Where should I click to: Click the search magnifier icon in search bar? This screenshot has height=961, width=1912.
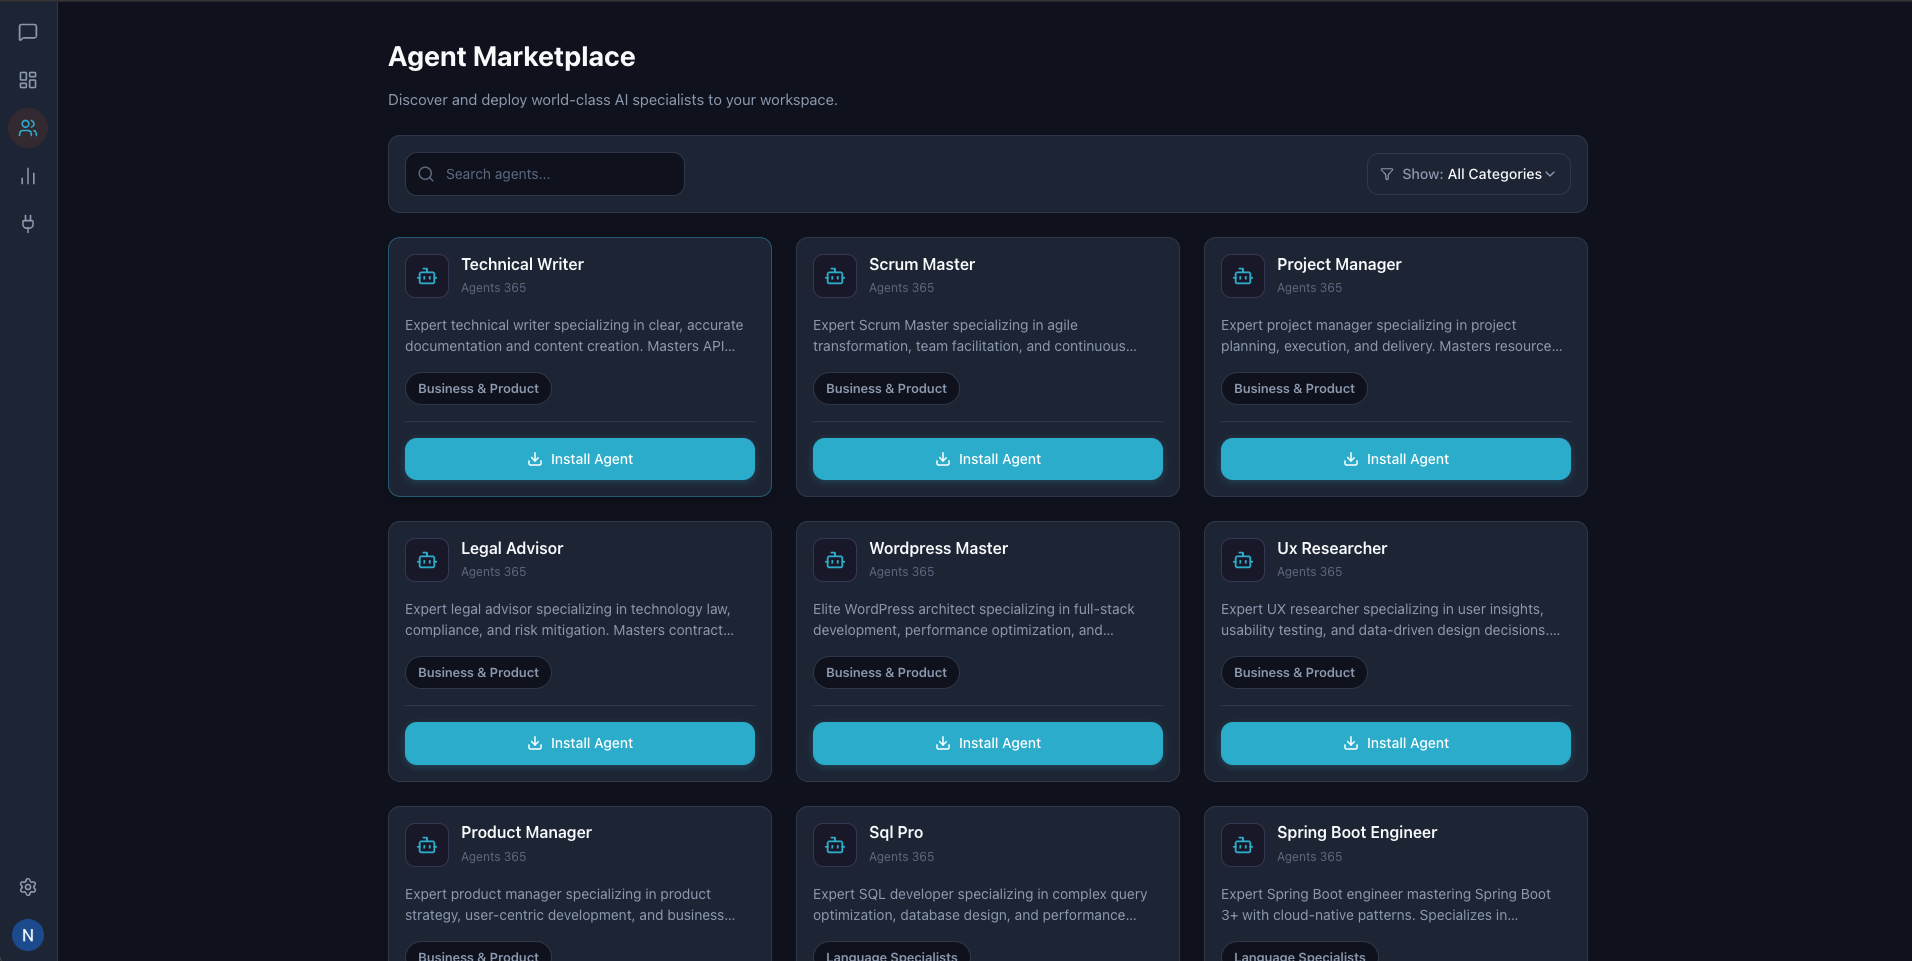click(x=425, y=173)
